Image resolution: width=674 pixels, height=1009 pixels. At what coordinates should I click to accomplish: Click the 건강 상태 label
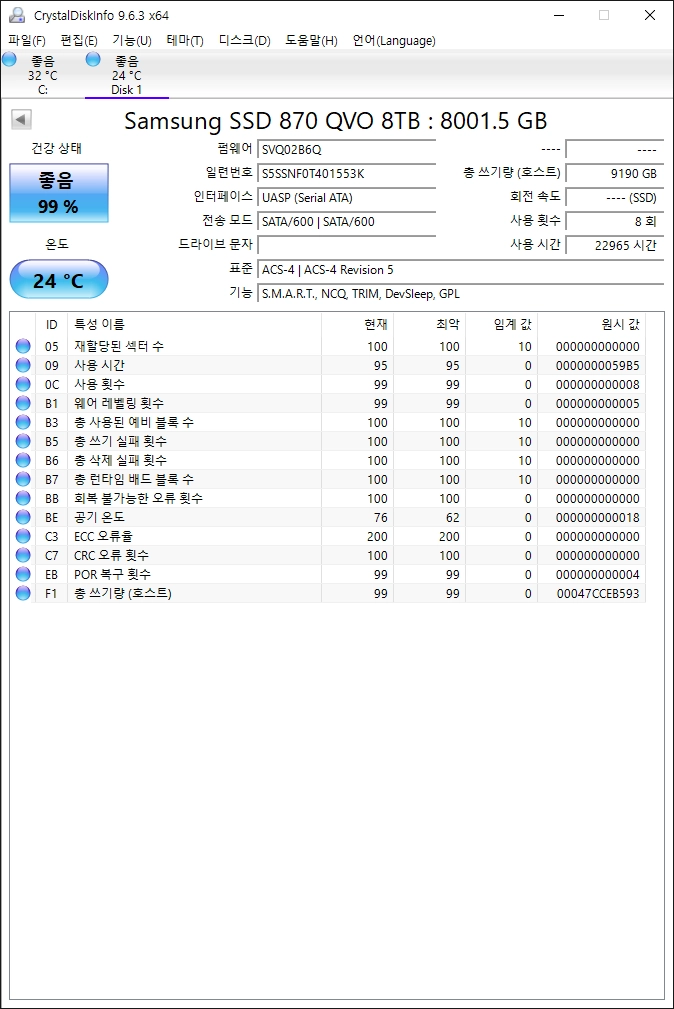tap(57, 148)
